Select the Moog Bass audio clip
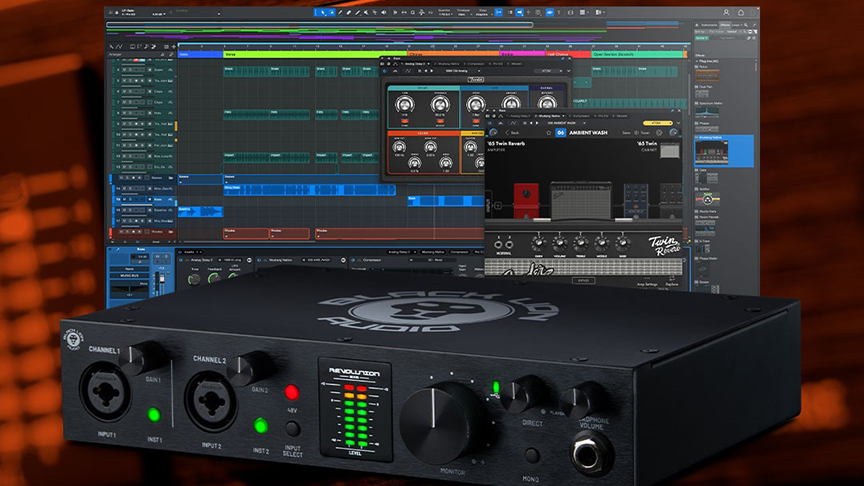This screenshot has height=486, width=864. click(x=309, y=190)
